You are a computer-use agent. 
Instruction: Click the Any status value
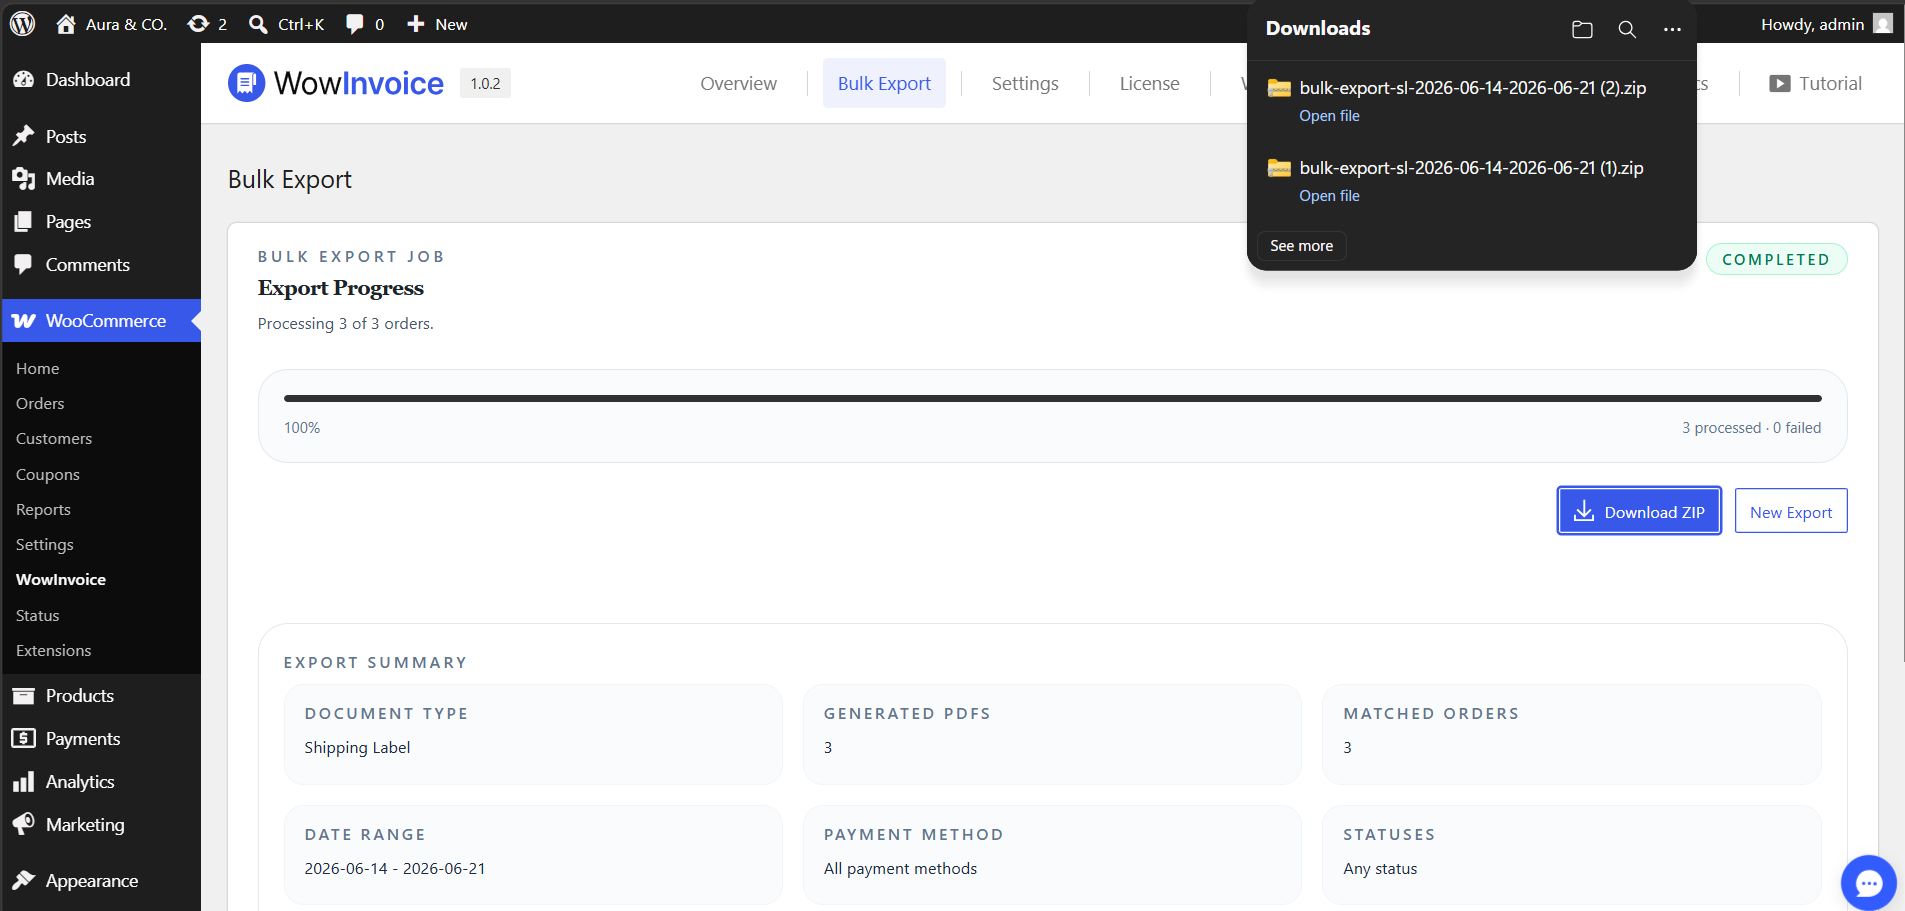coord(1380,869)
